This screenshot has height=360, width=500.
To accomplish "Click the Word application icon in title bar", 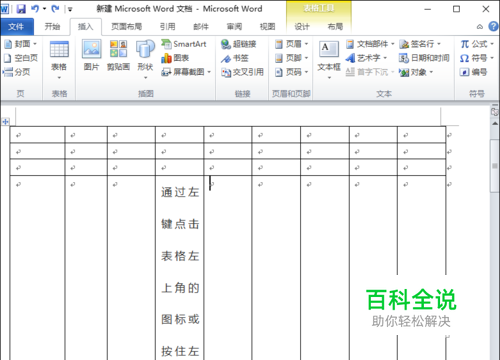I will click(5, 9).
